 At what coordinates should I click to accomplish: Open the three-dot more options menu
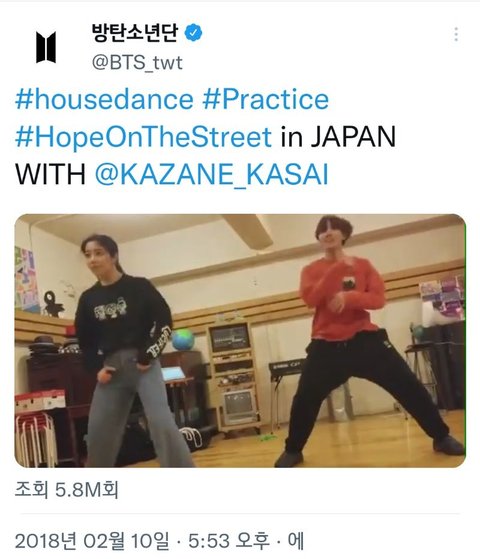456,35
